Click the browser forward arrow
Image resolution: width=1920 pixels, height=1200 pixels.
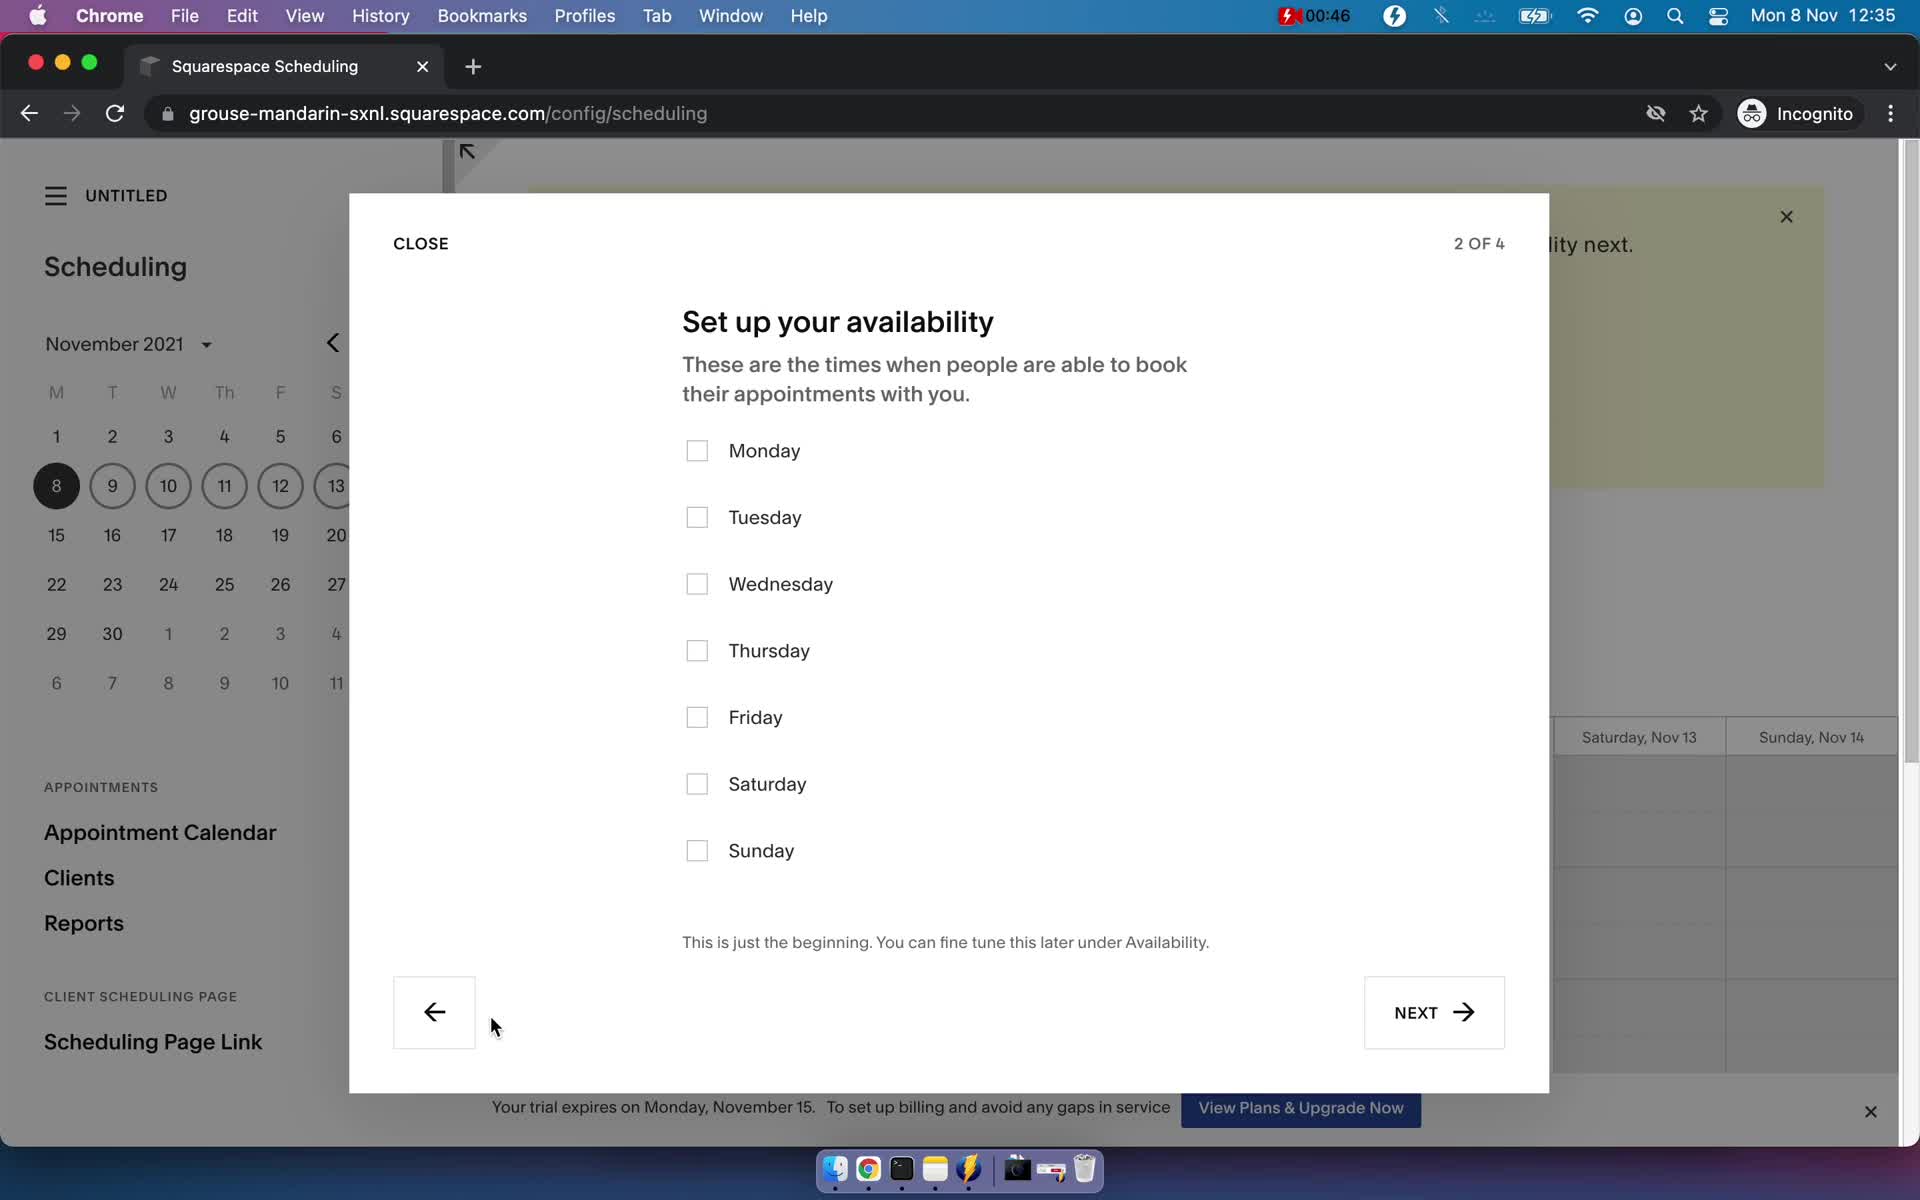coord(72,114)
